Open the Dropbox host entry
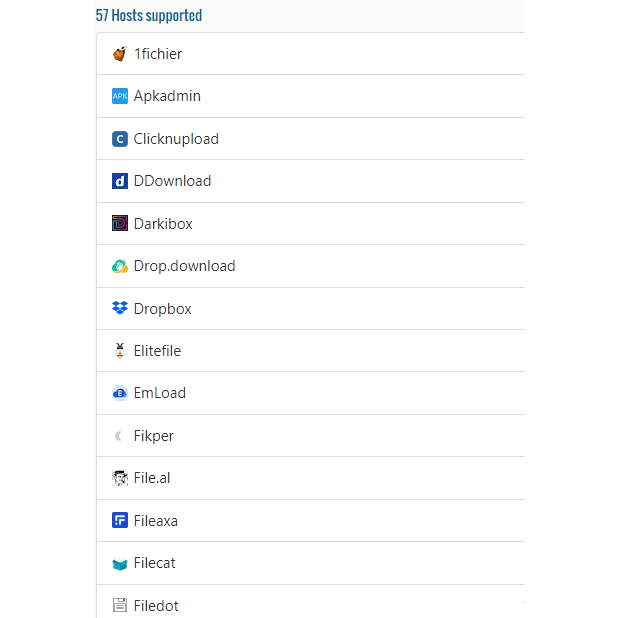 pyautogui.click(x=163, y=309)
